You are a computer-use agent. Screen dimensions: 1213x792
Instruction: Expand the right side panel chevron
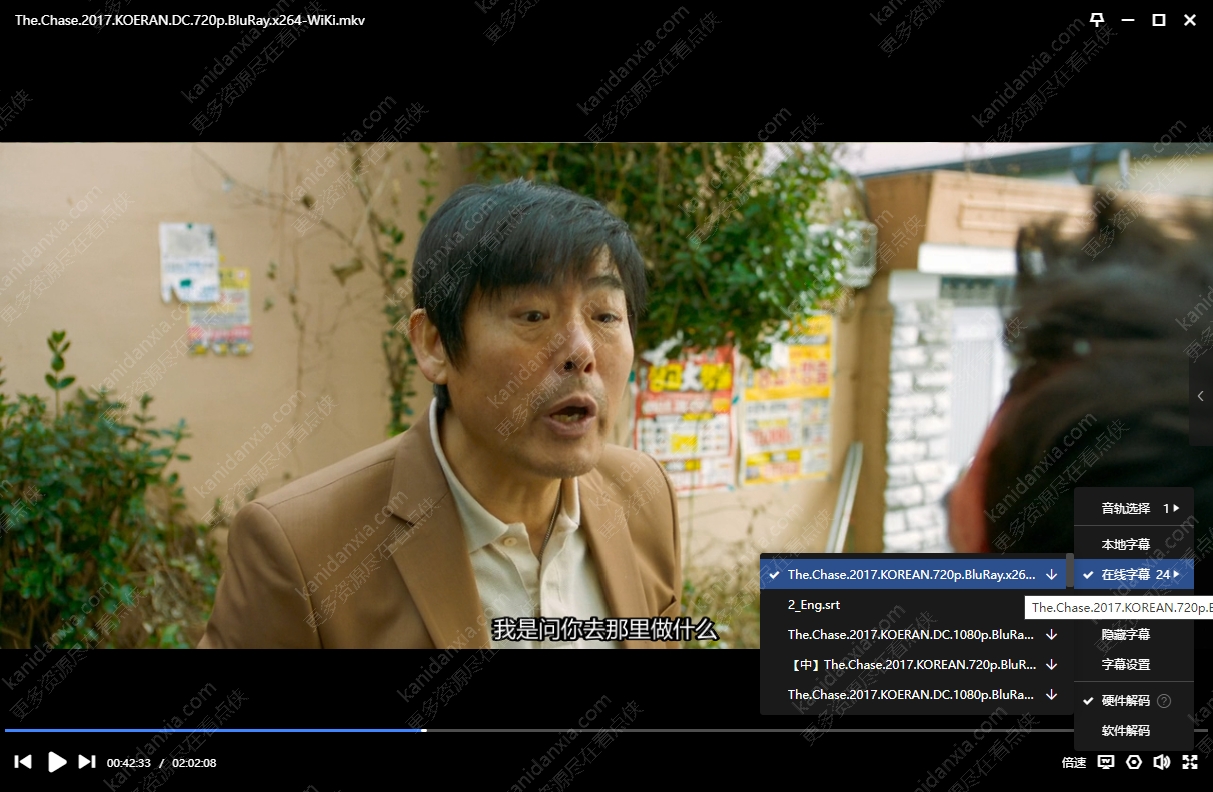(1201, 397)
